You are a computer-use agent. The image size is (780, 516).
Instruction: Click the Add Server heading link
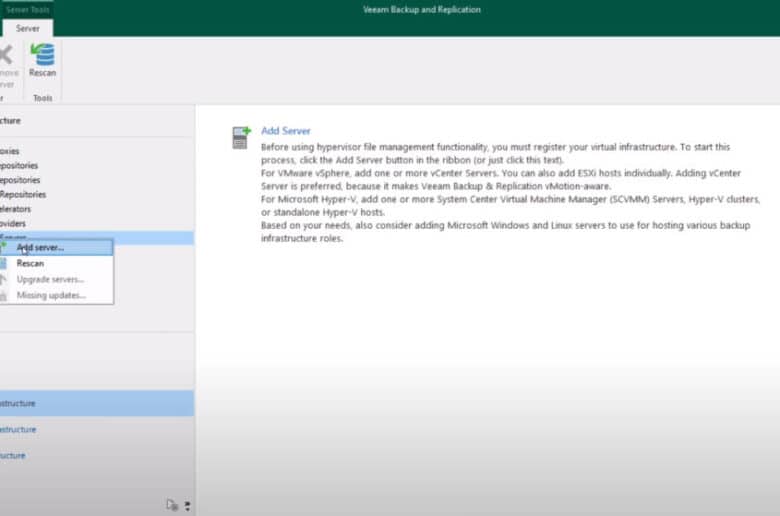tap(286, 131)
